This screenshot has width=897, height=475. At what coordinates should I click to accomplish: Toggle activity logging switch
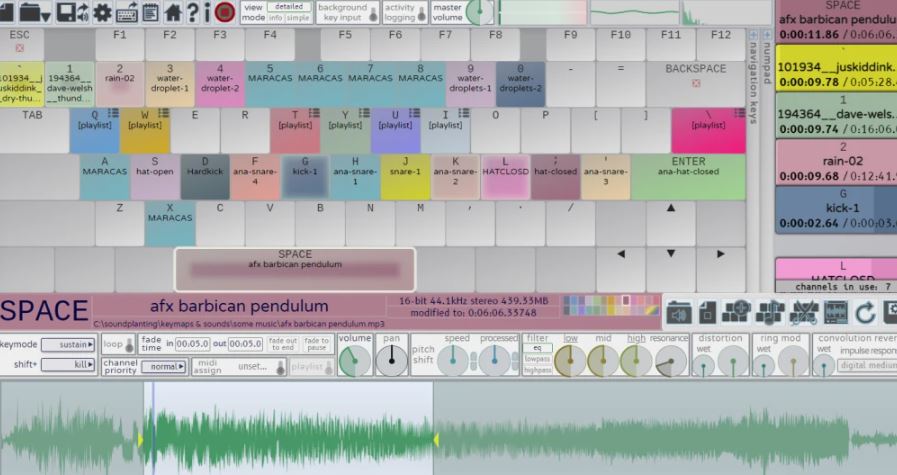(x=422, y=15)
